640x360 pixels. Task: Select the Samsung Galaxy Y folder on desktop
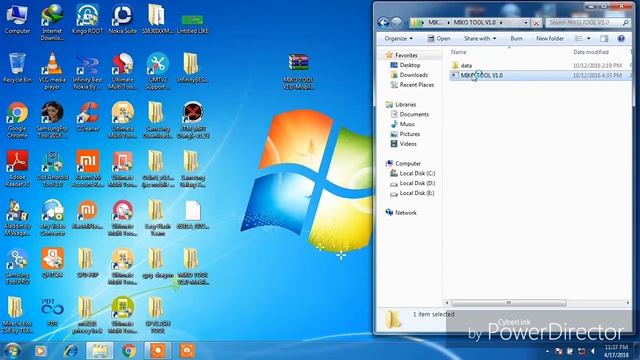coord(193,169)
